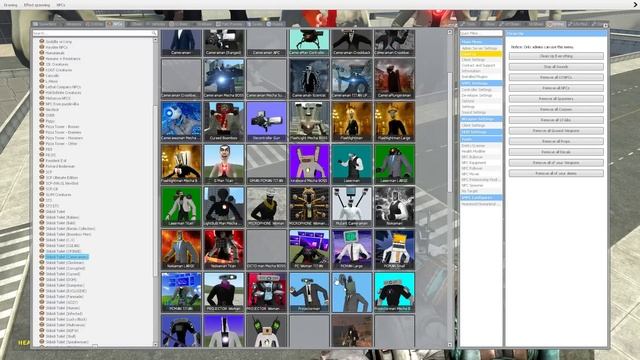Click the NPC grid vertical scrollbar
640x360 pixels.
(450, 131)
